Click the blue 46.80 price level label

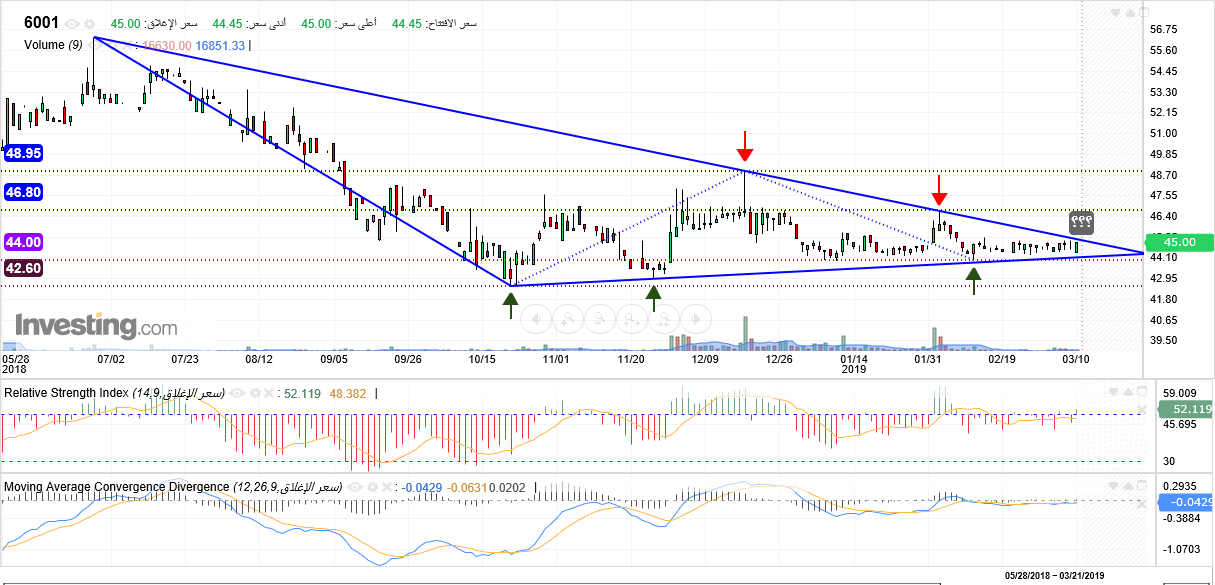(x=23, y=191)
